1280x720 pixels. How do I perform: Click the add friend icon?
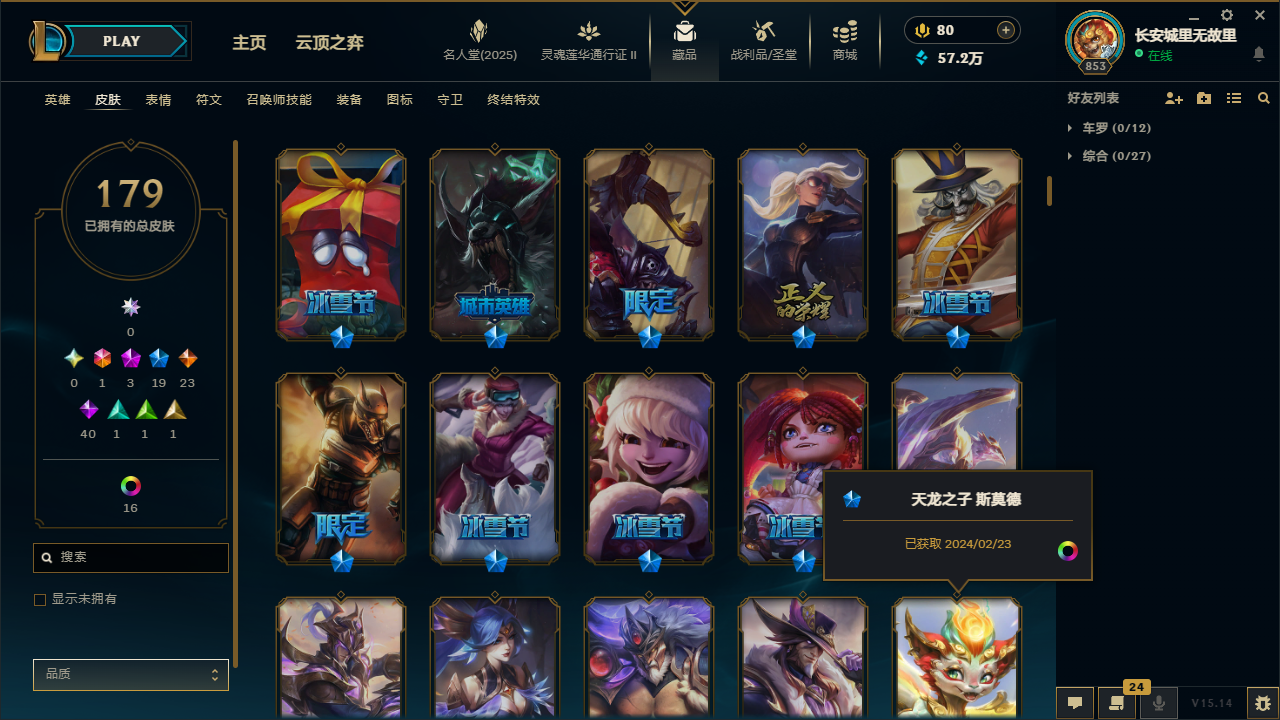(x=1174, y=98)
